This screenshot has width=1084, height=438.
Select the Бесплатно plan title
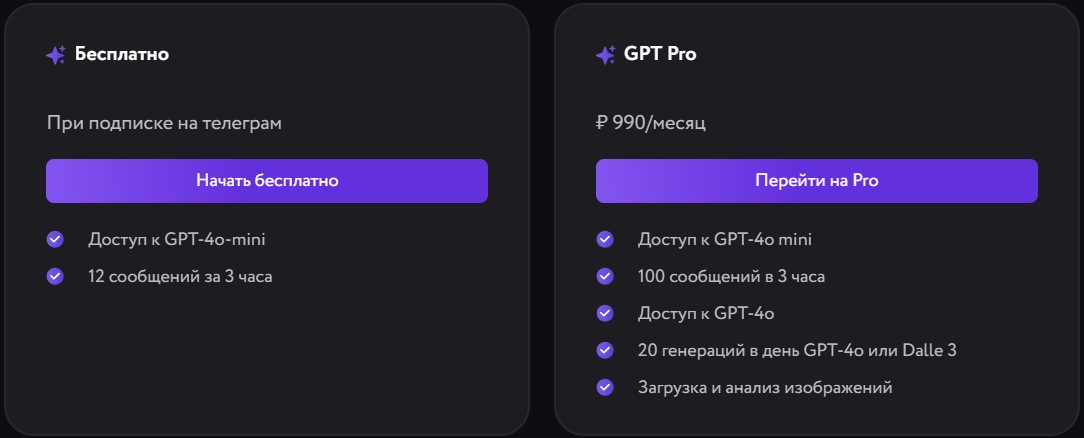pos(122,54)
